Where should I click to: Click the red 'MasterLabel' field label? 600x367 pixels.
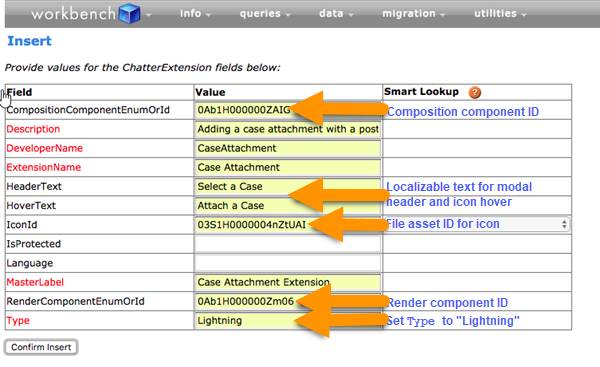(x=35, y=282)
